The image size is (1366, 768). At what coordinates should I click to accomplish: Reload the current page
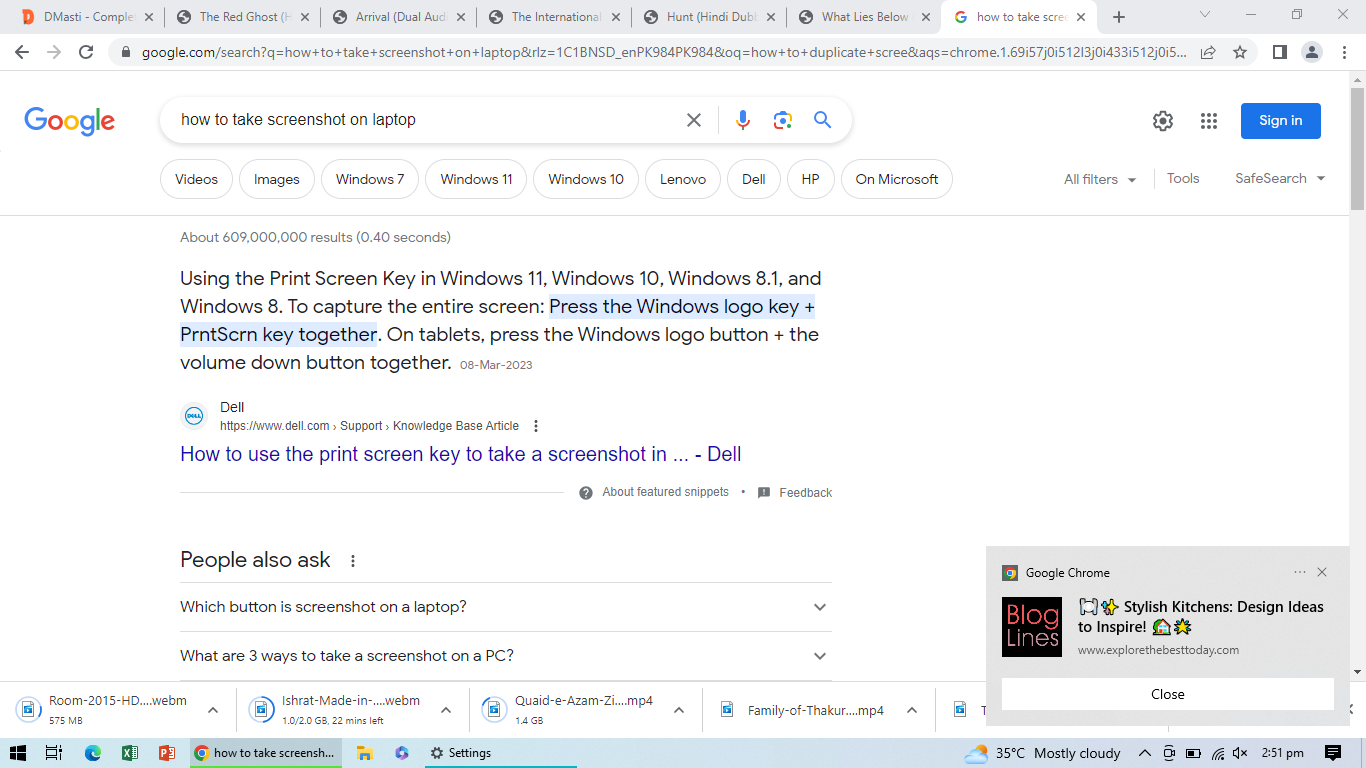[87, 52]
